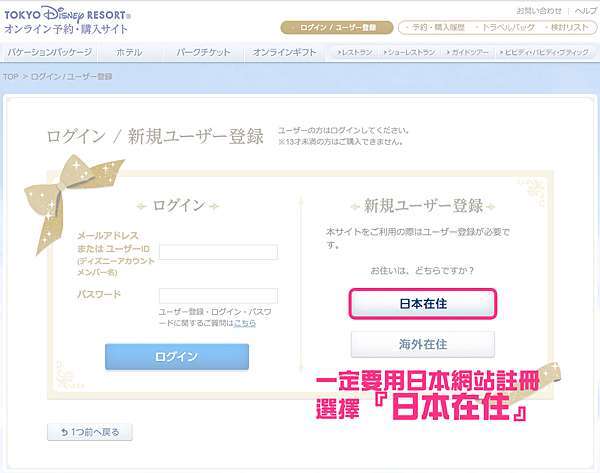The width and height of the screenshot is (600, 473).
Task: Click the こちら help link
Action: [x=245, y=323]
